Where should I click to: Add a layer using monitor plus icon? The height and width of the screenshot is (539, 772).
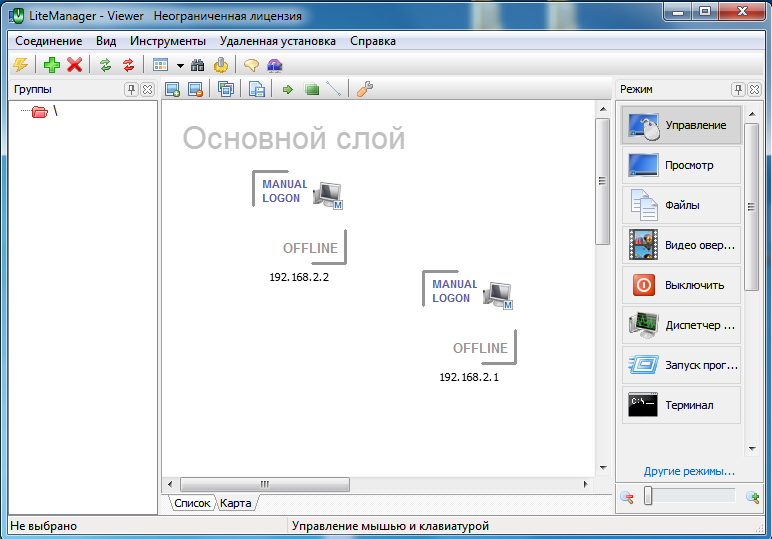pyautogui.click(x=172, y=89)
